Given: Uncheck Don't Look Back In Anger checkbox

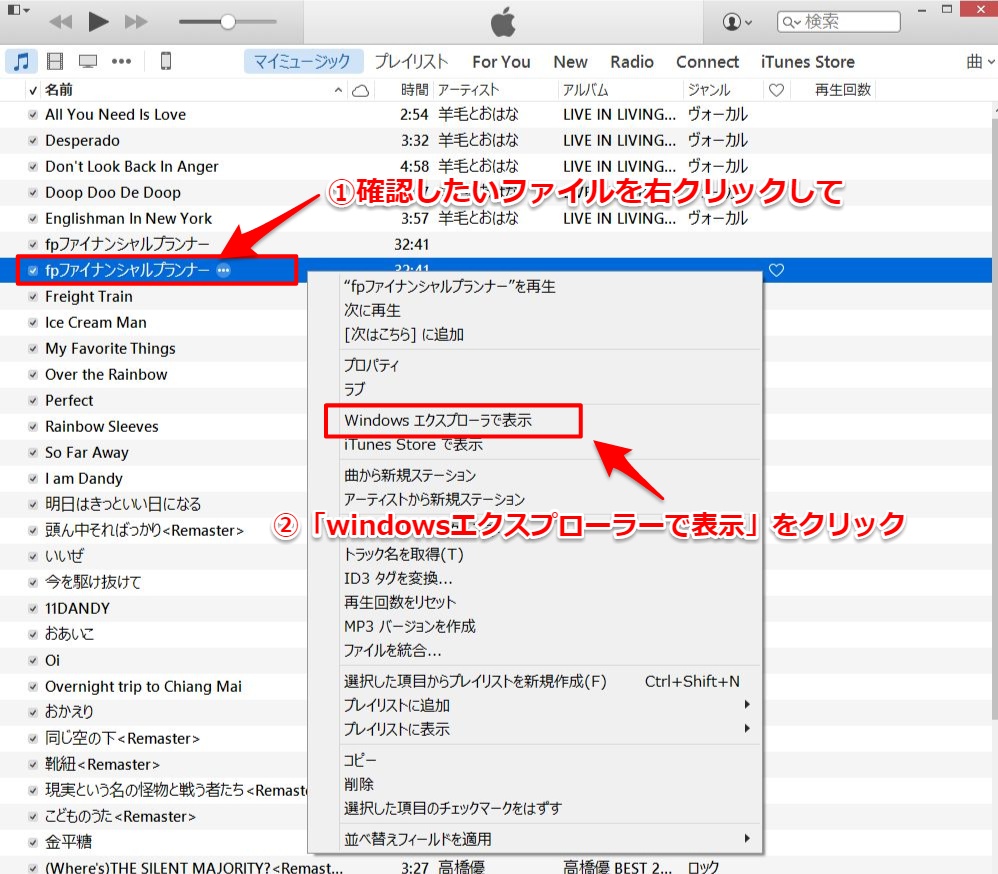Looking at the screenshot, I should pyautogui.click(x=33, y=167).
